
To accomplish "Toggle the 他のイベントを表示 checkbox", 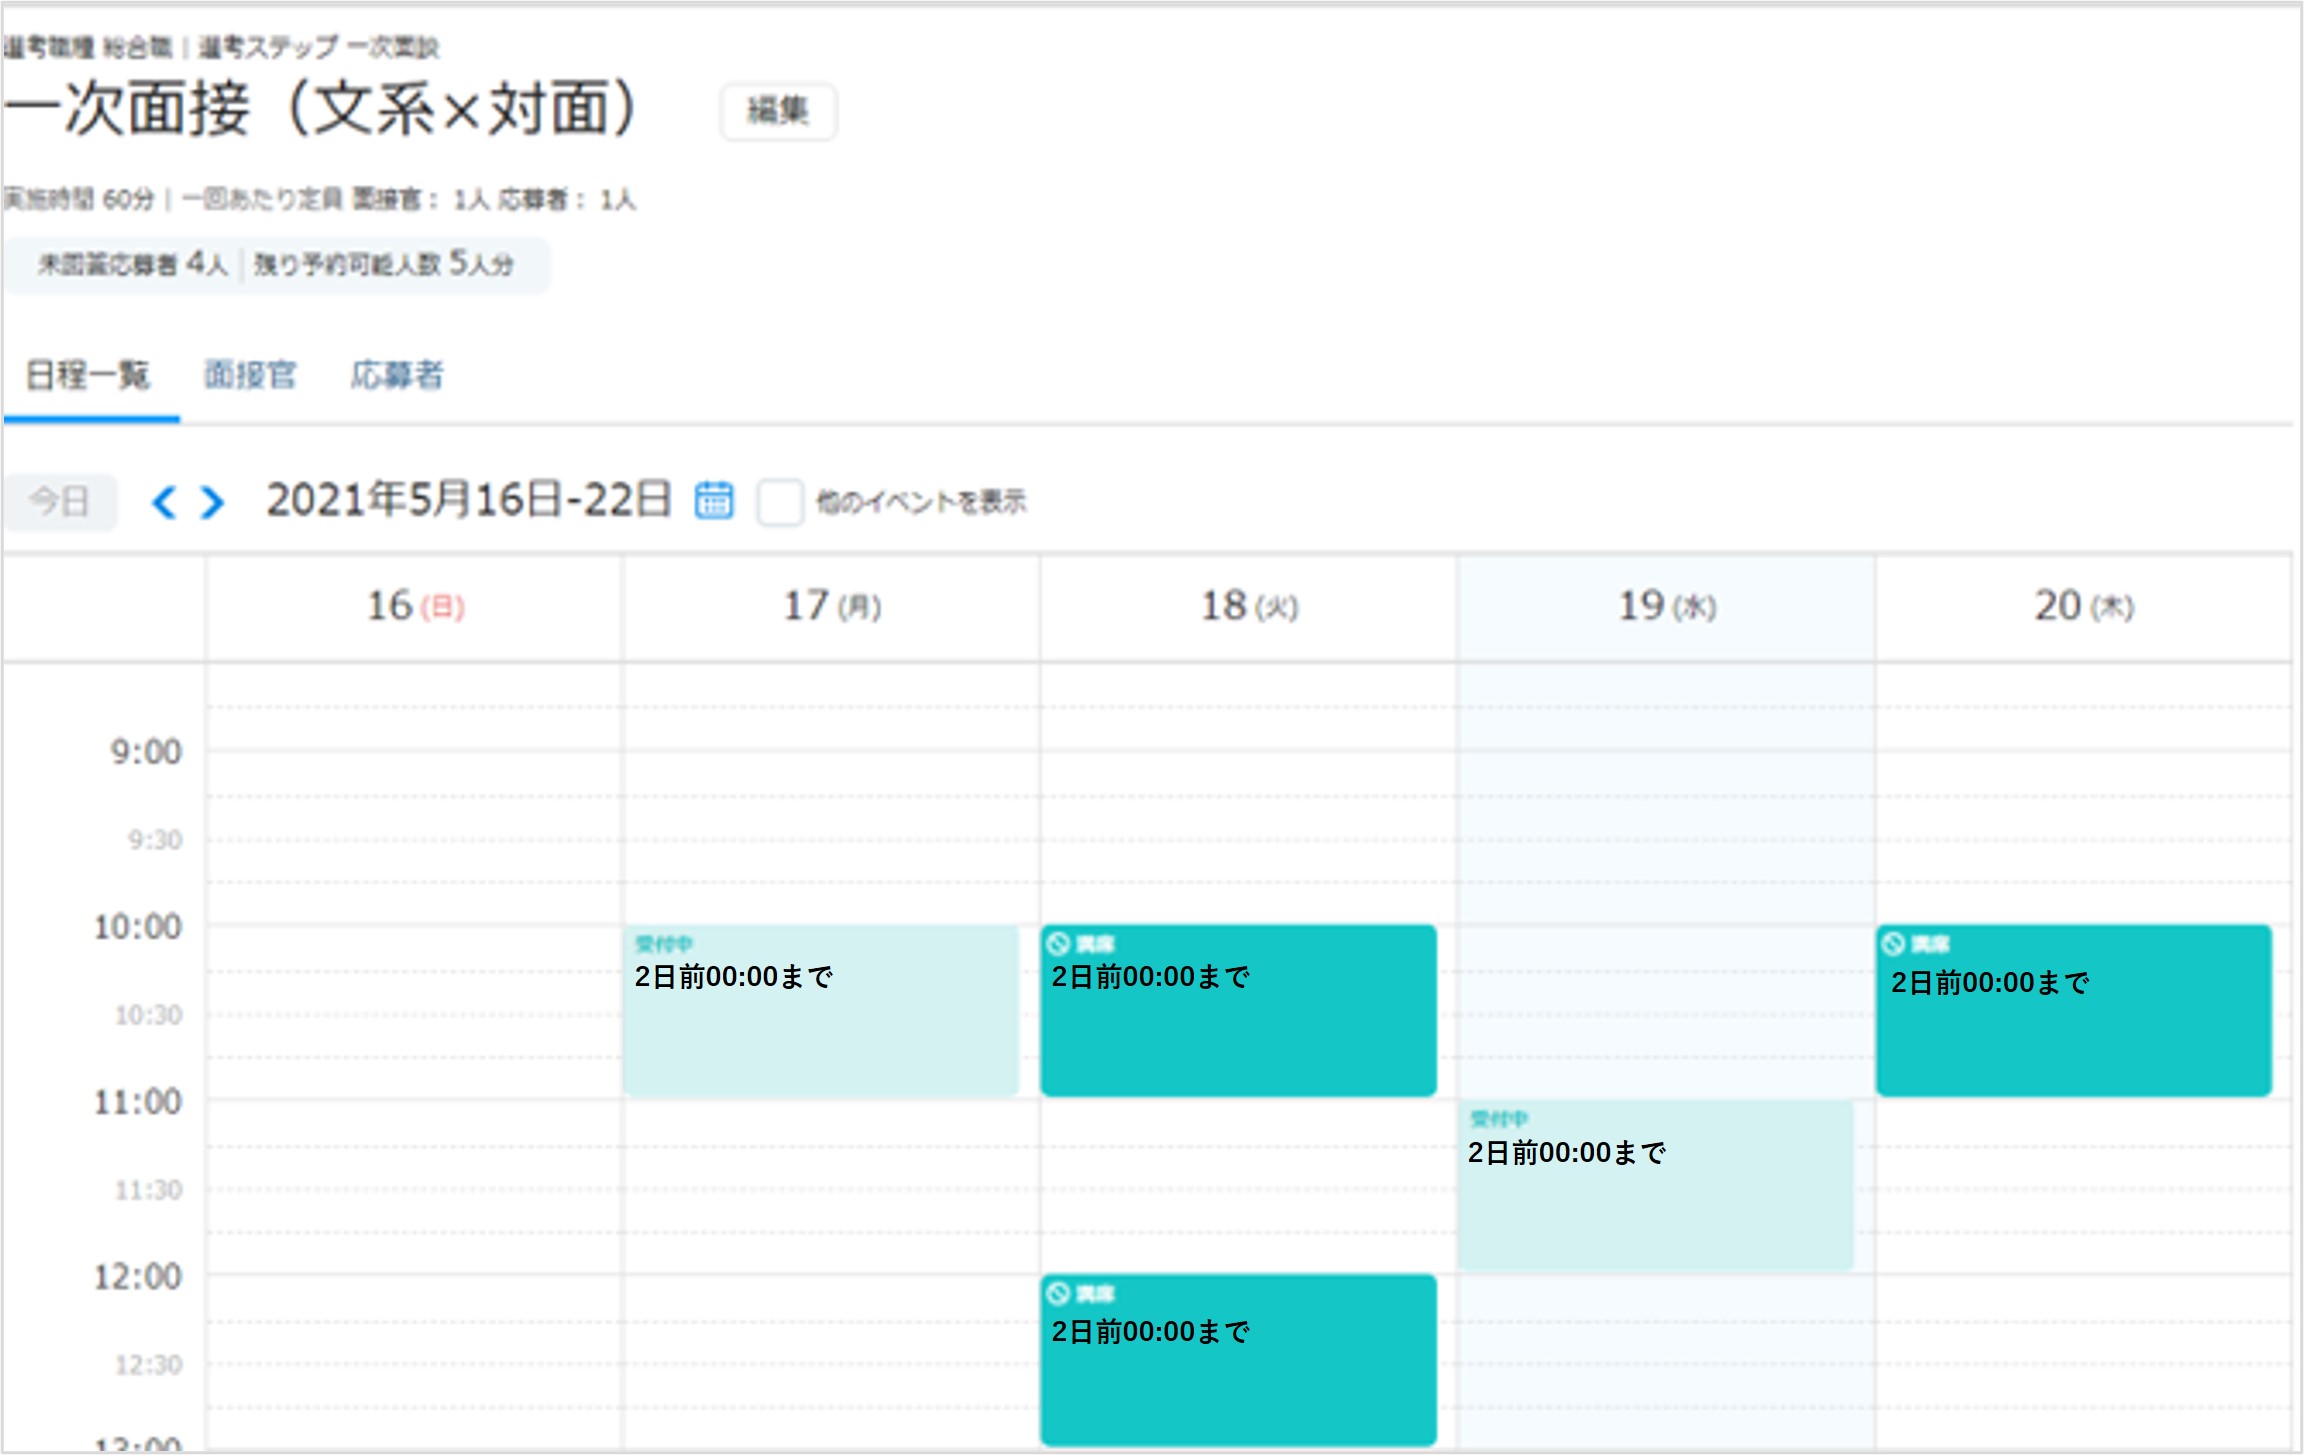I will click(780, 502).
